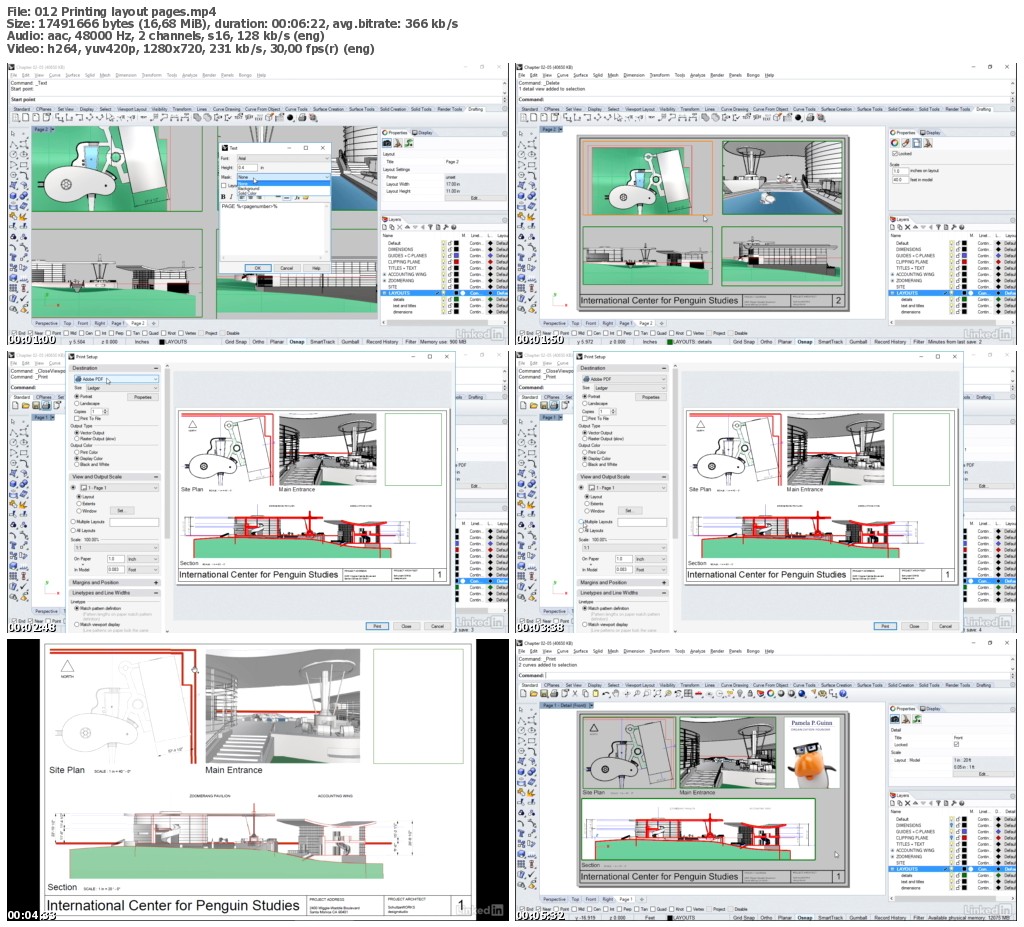Open the Font dropdown in the 00:01:00 Text dialog
Screen dimensions: 1024x927
click(x=283, y=158)
